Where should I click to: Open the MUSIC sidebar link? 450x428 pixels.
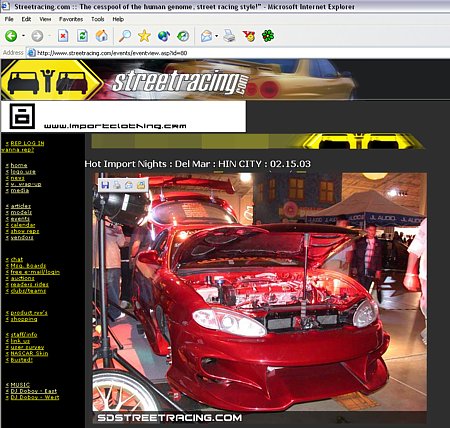(20, 385)
